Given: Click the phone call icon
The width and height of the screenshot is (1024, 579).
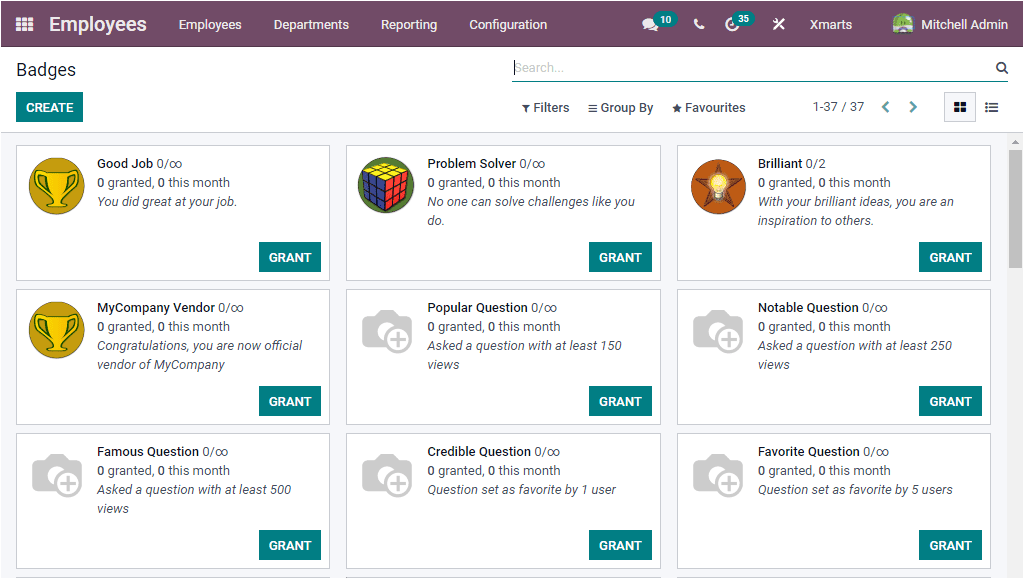Looking at the screenshot, I should click(699, 23).
